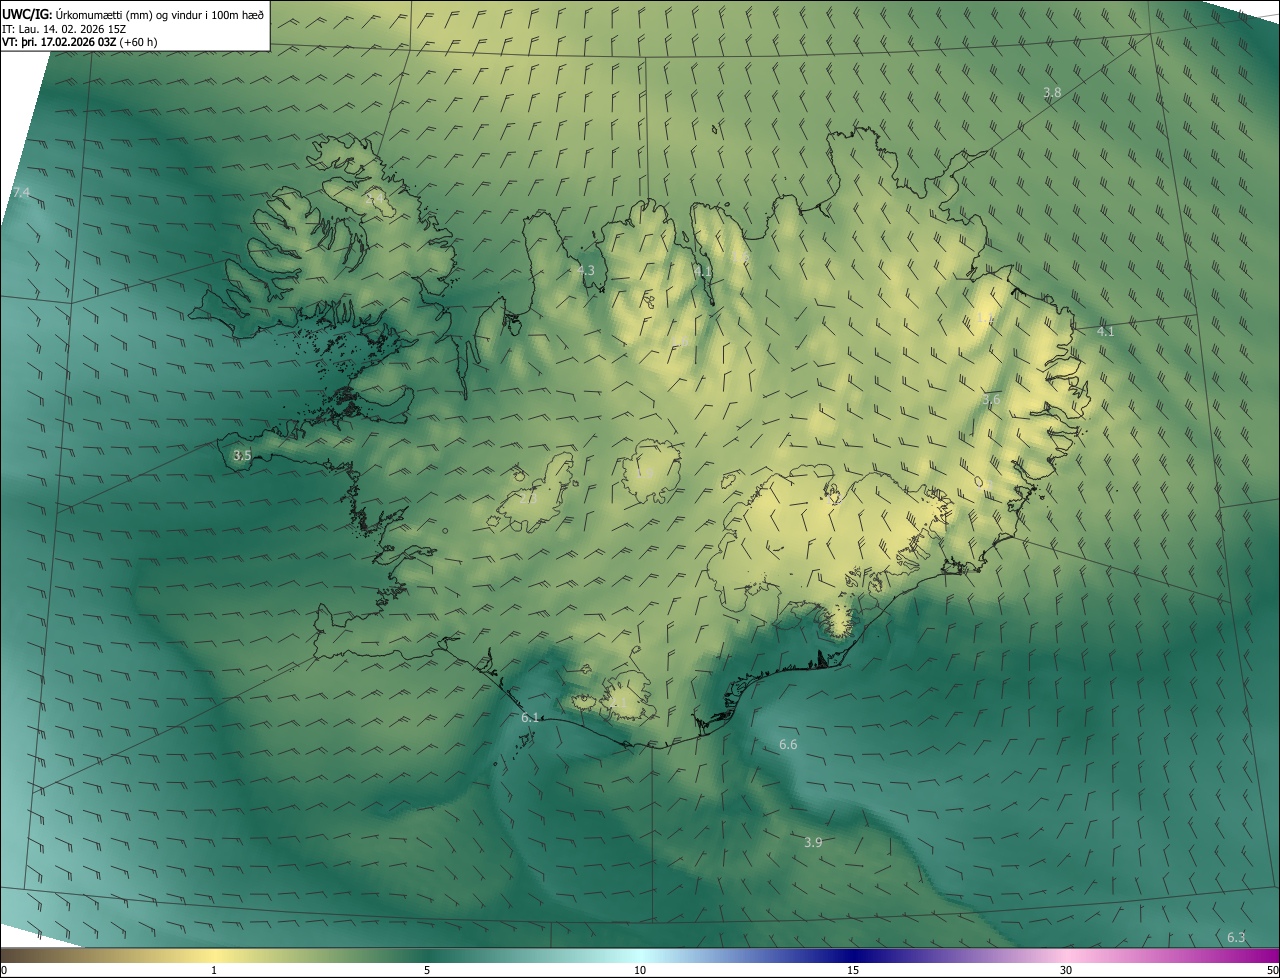
Task: Click the 3.8 value label on the map
Action: 1052,92
